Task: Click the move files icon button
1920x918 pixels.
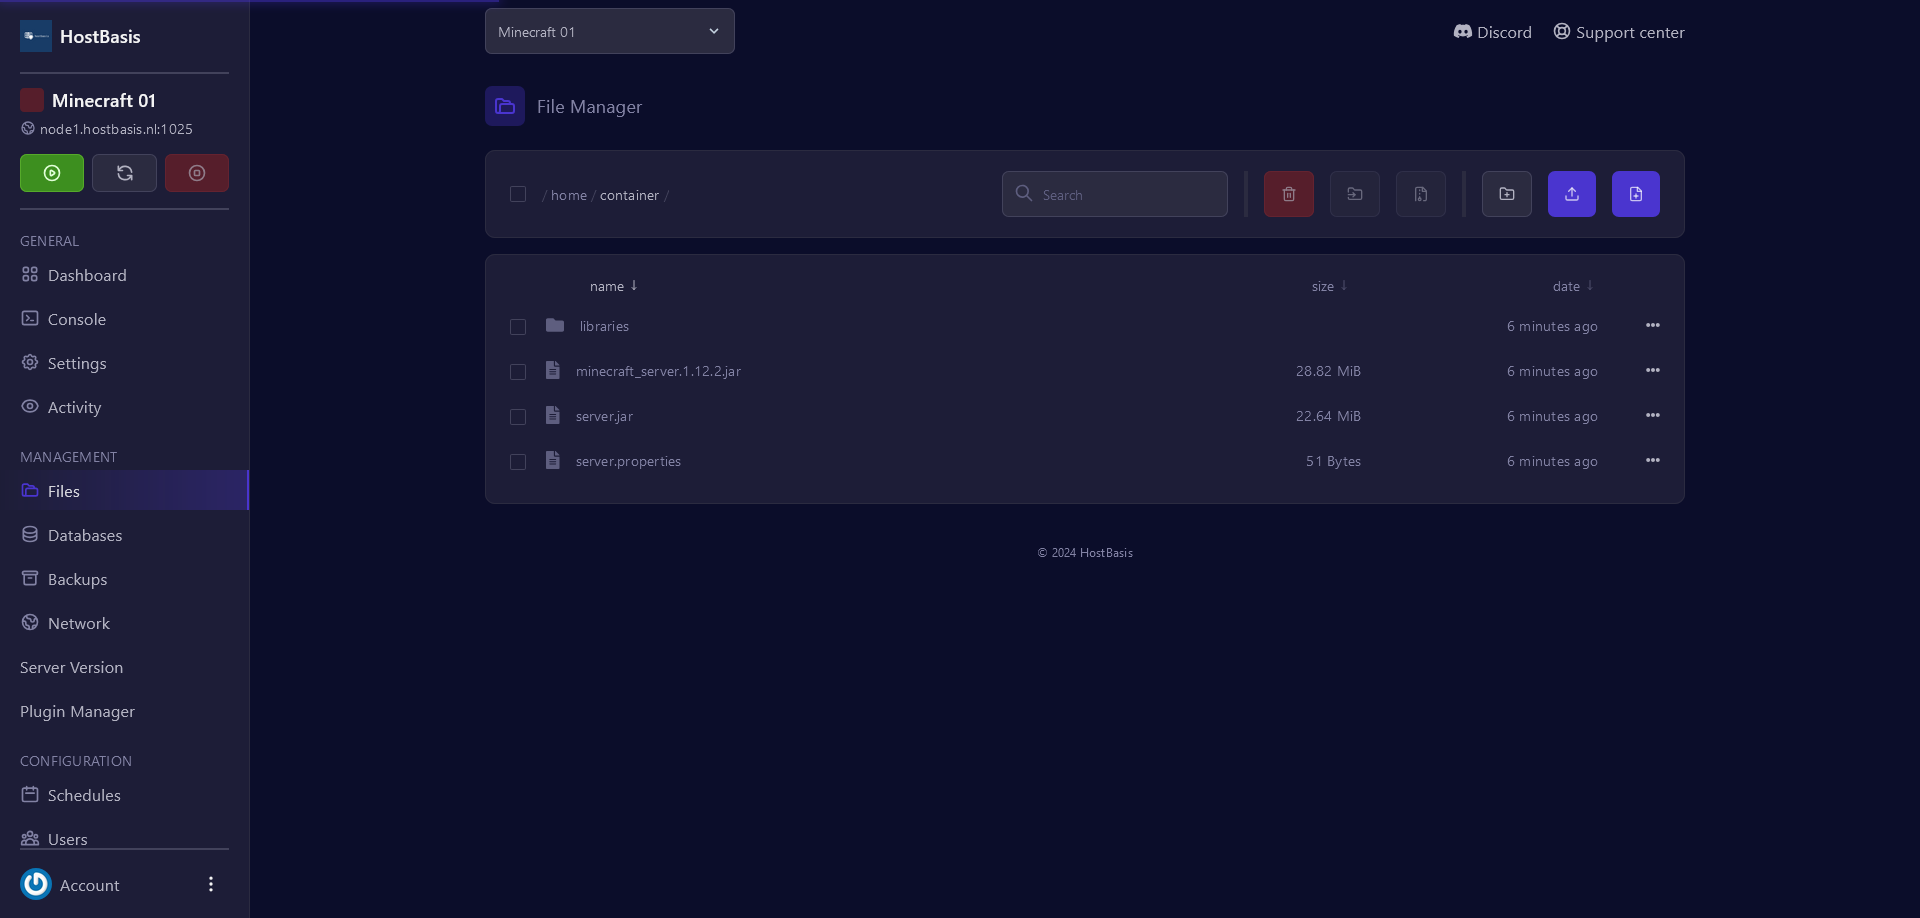Action: click(x=1355, y=194)
